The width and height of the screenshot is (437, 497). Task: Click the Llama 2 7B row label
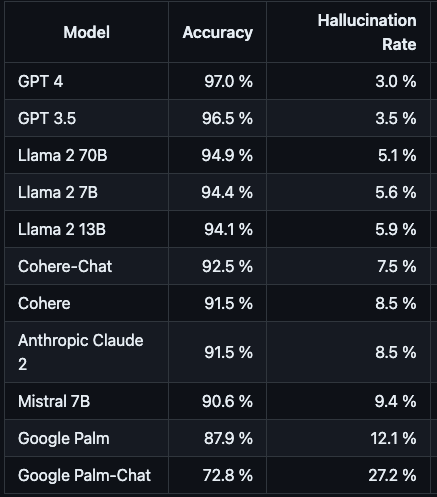pyautogui.click(x=58, y=192)
